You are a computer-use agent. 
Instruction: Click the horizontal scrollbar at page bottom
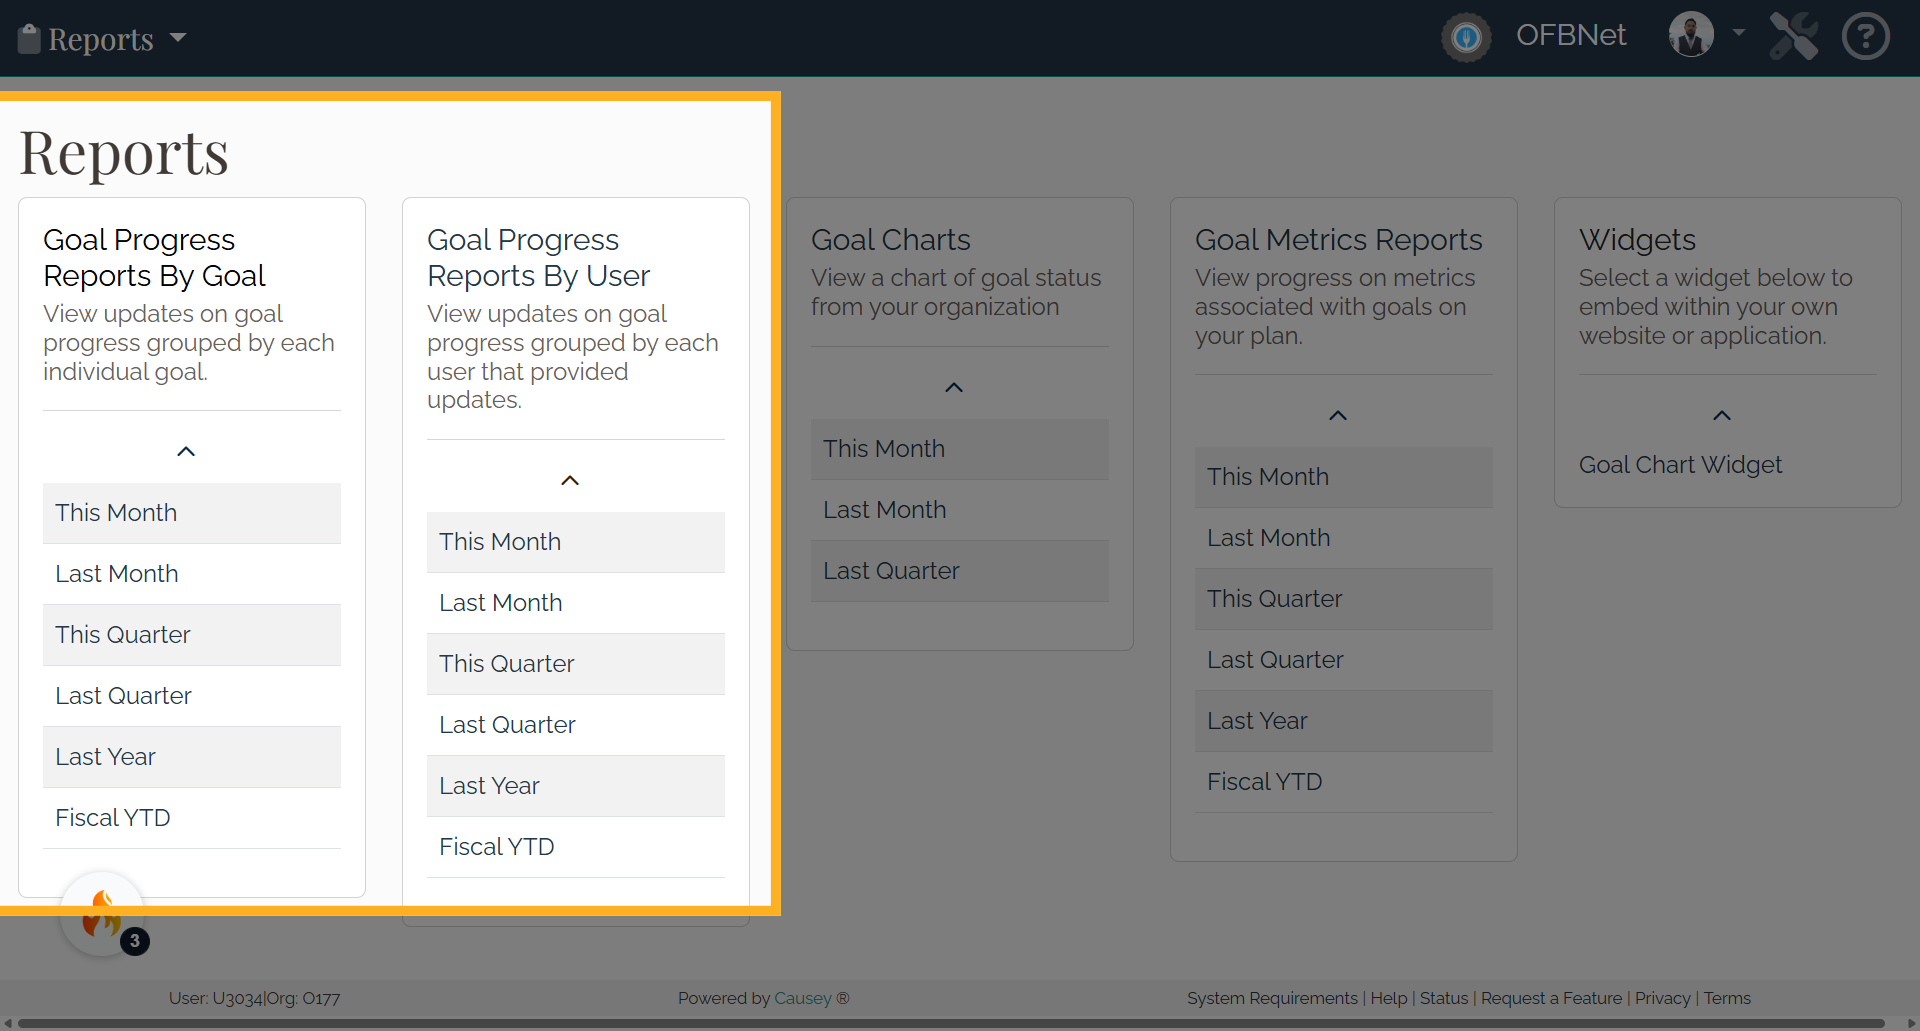click(952, 1023)
